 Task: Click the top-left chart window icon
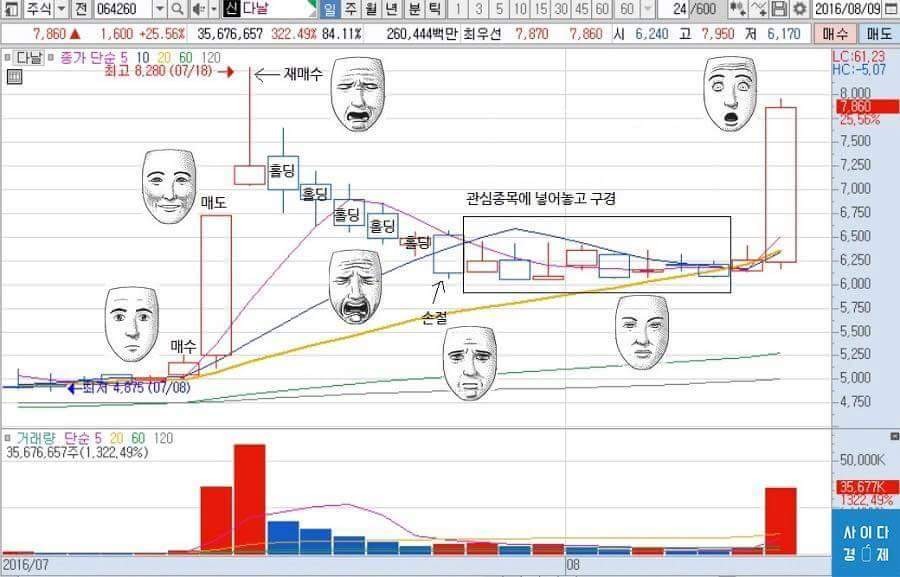pyautogui.click(x=9, y=9)
